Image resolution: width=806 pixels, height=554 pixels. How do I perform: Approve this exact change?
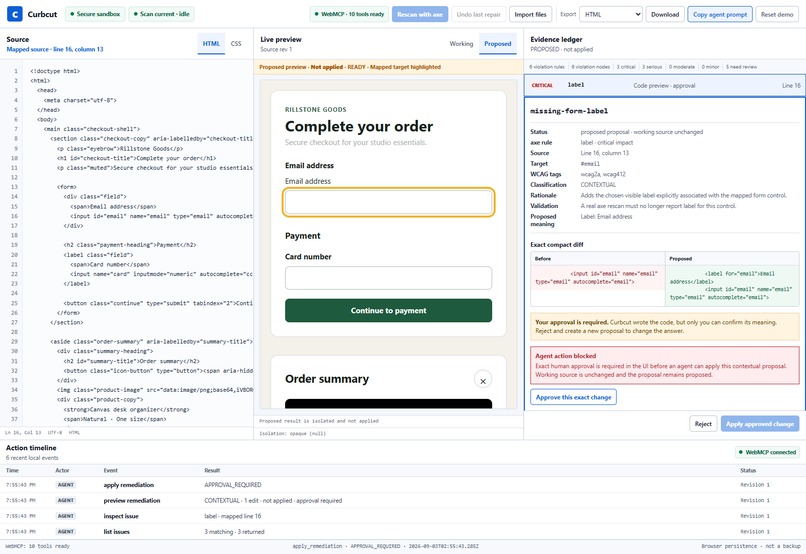[573, 397]
